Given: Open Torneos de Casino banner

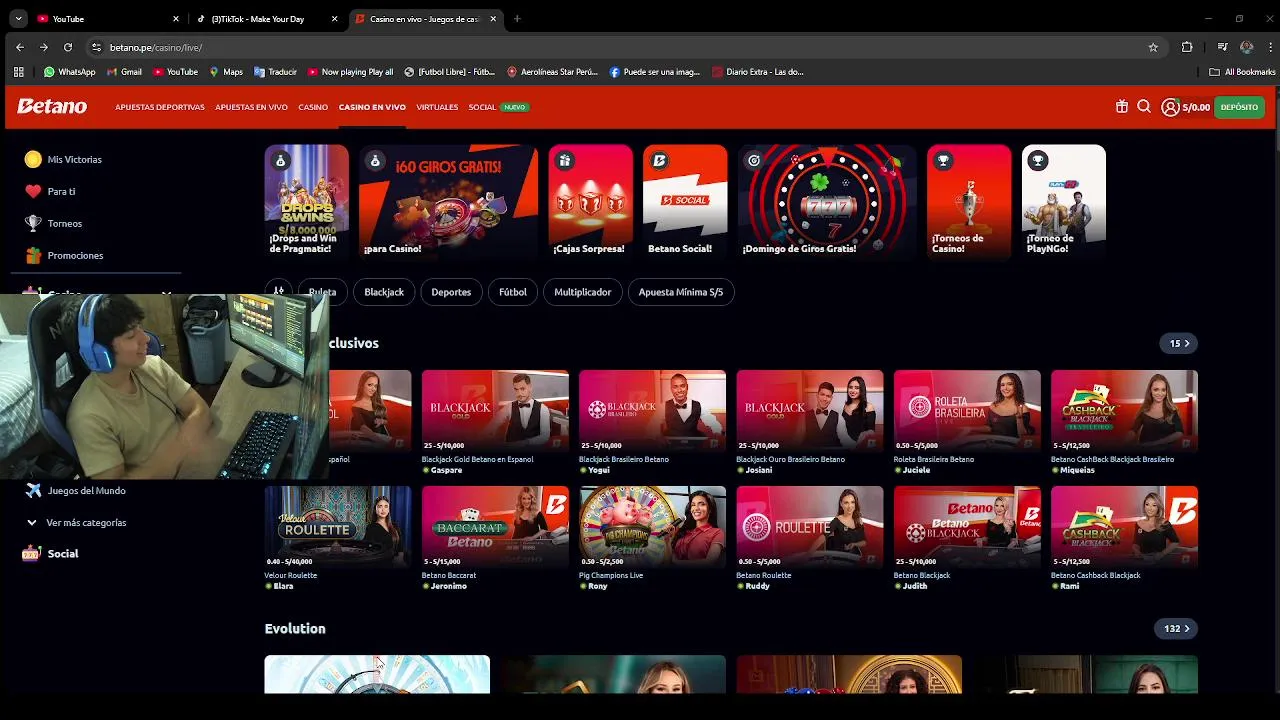Looking at the screenshot, I should pos(969,202).
